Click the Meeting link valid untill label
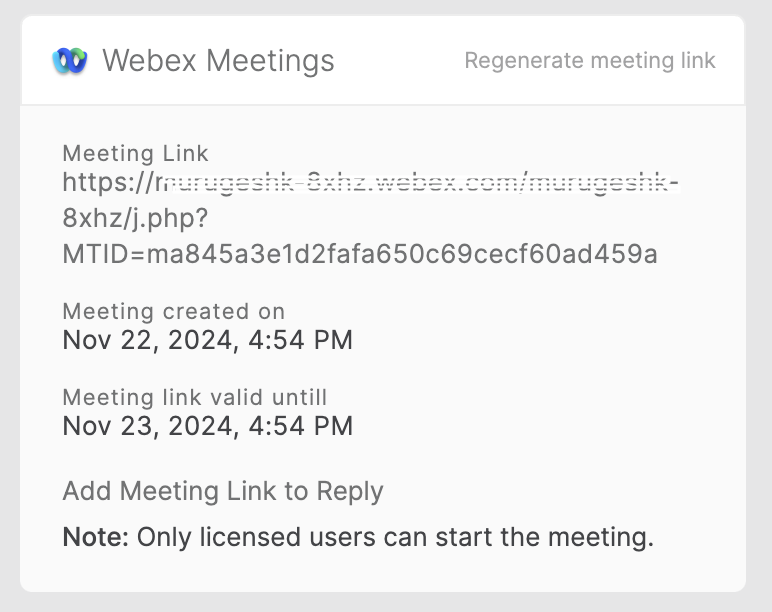772x612 pixels. pyautogui.click(x=194, y=397)
